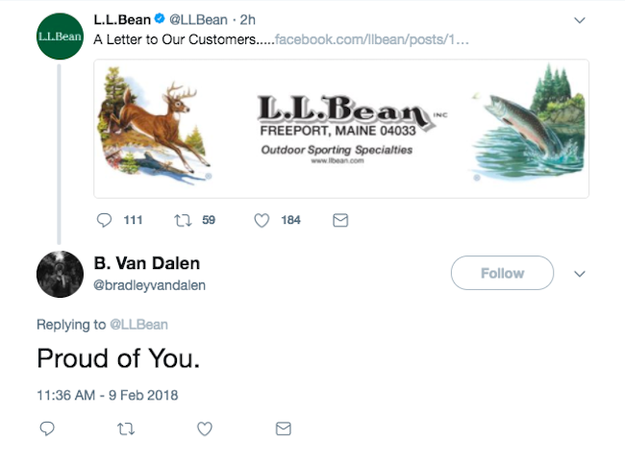Open L.L.Bean green profile avatar
The width and height of the screenshot is (625, 464).
tap(59, 37)
